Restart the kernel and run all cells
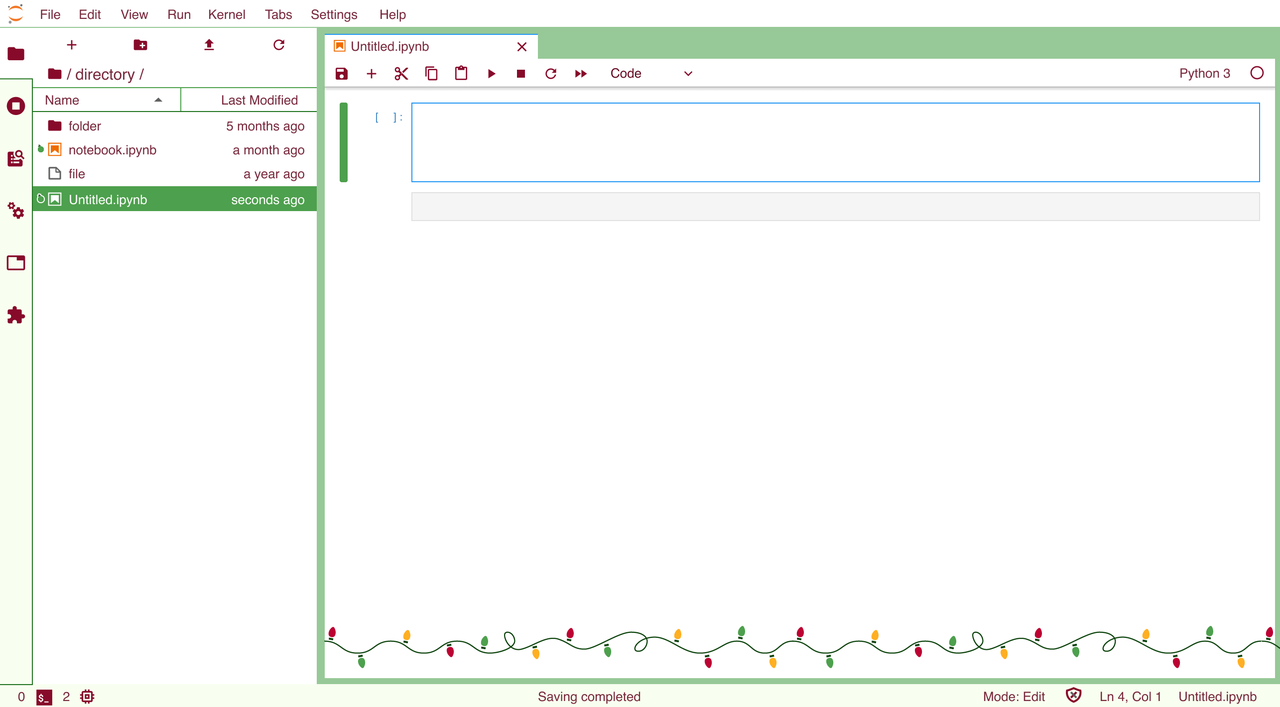Viewport: 1280px width, 707px height. point(581,74)
